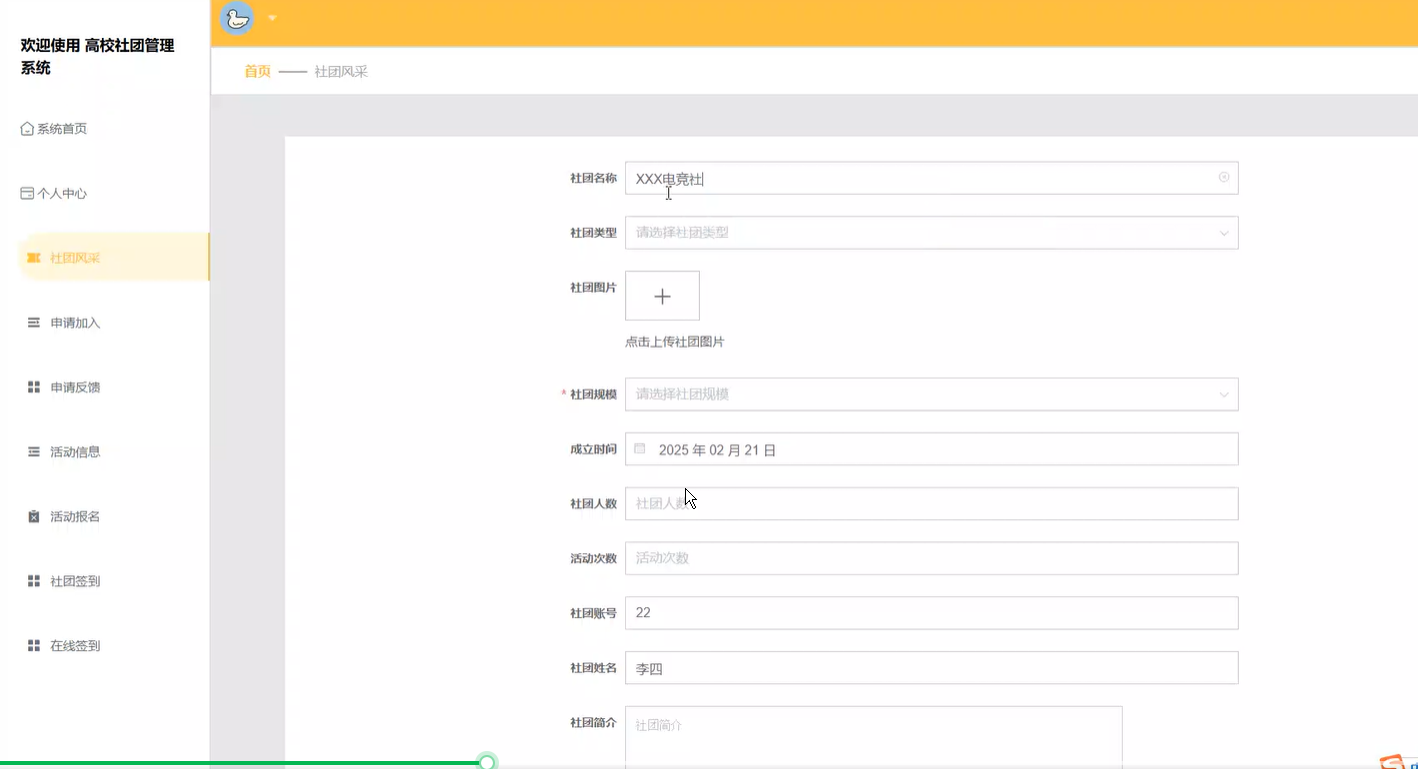Click the 在线签到 grid icon
The width and height of the screenshot is (1418, 769).
click(33, 646)
